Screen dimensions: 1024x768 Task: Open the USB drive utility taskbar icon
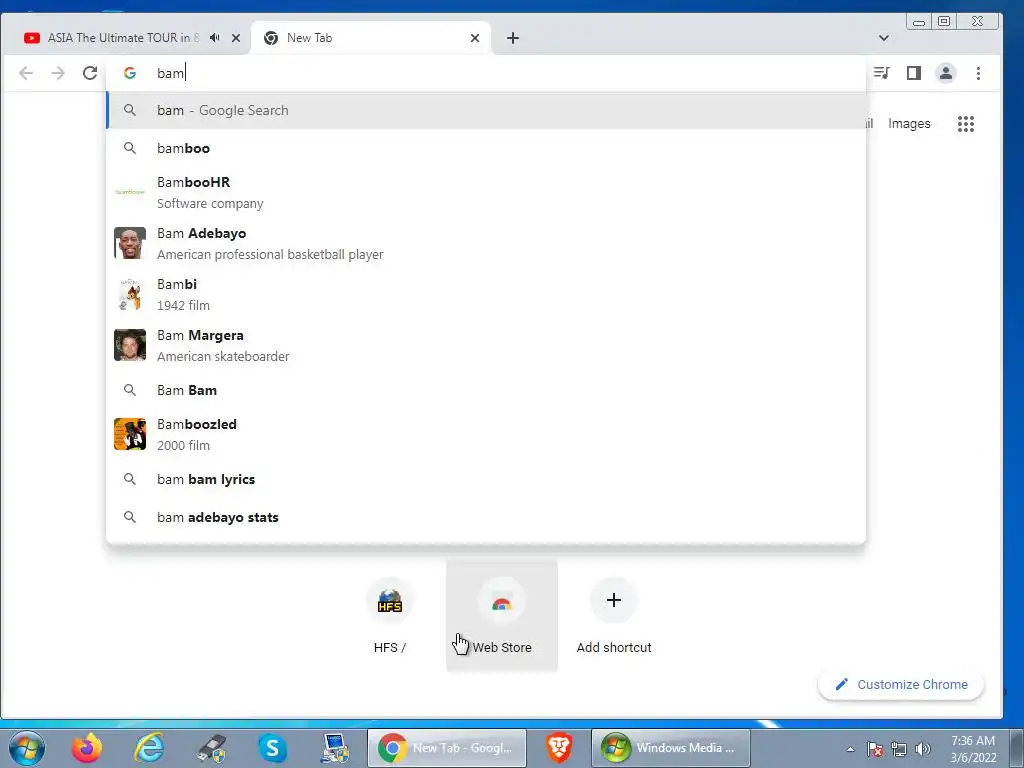[x=211, y=748]
